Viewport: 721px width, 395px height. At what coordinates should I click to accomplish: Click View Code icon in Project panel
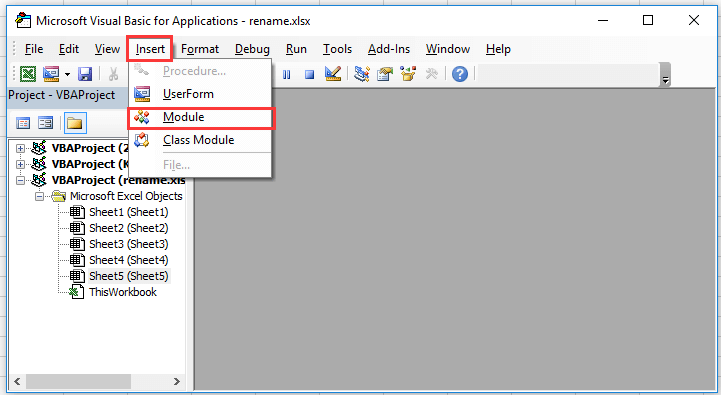tap(23, 123)
